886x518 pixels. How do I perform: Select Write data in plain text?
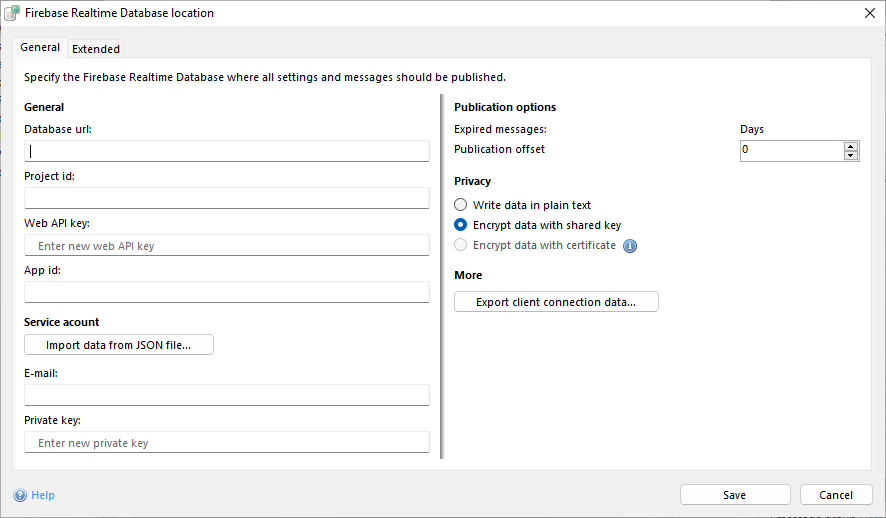click(x=461, y=205)
